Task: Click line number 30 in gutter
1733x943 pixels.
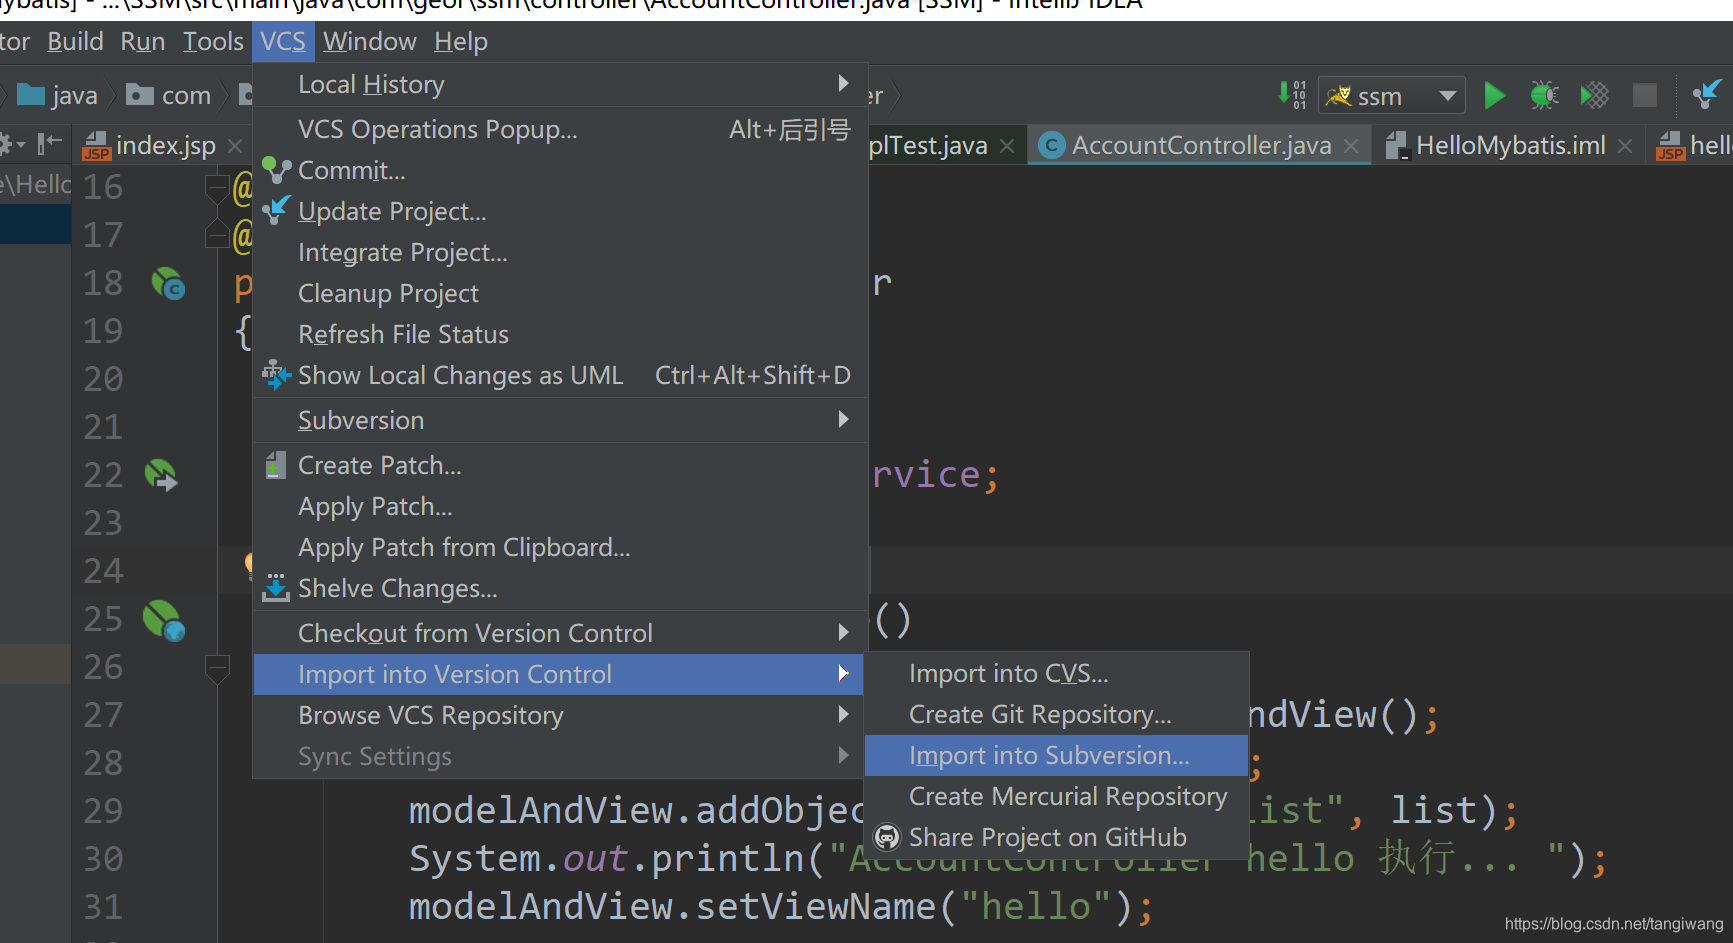Action: coord(103,859)
